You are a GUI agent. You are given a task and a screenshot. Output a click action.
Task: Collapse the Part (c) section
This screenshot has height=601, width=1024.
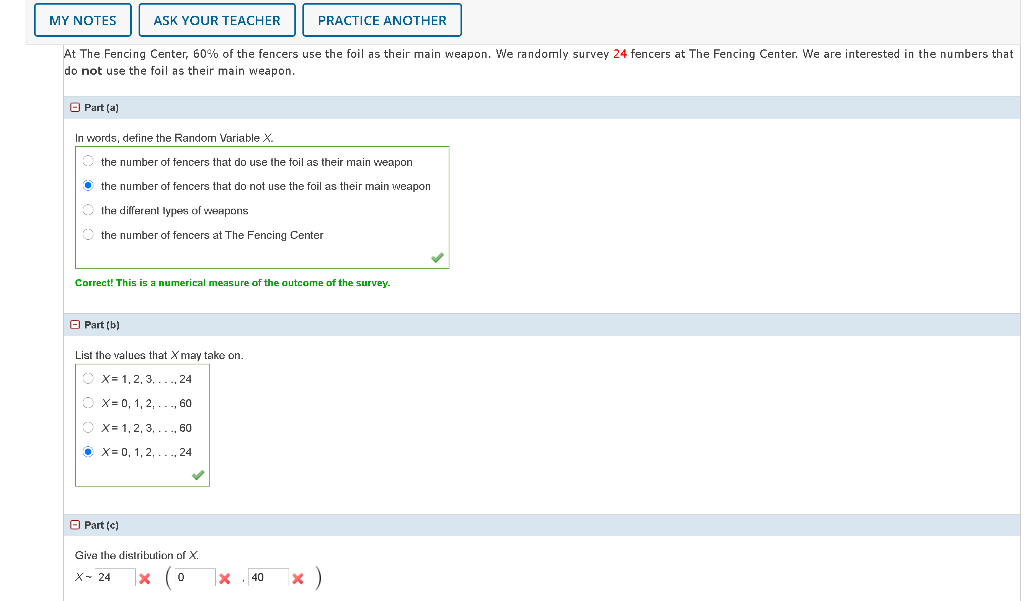75,525
